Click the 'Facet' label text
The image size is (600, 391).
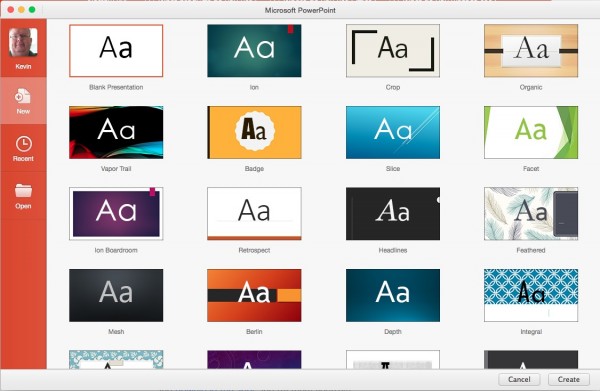click(x=531, y=169)
